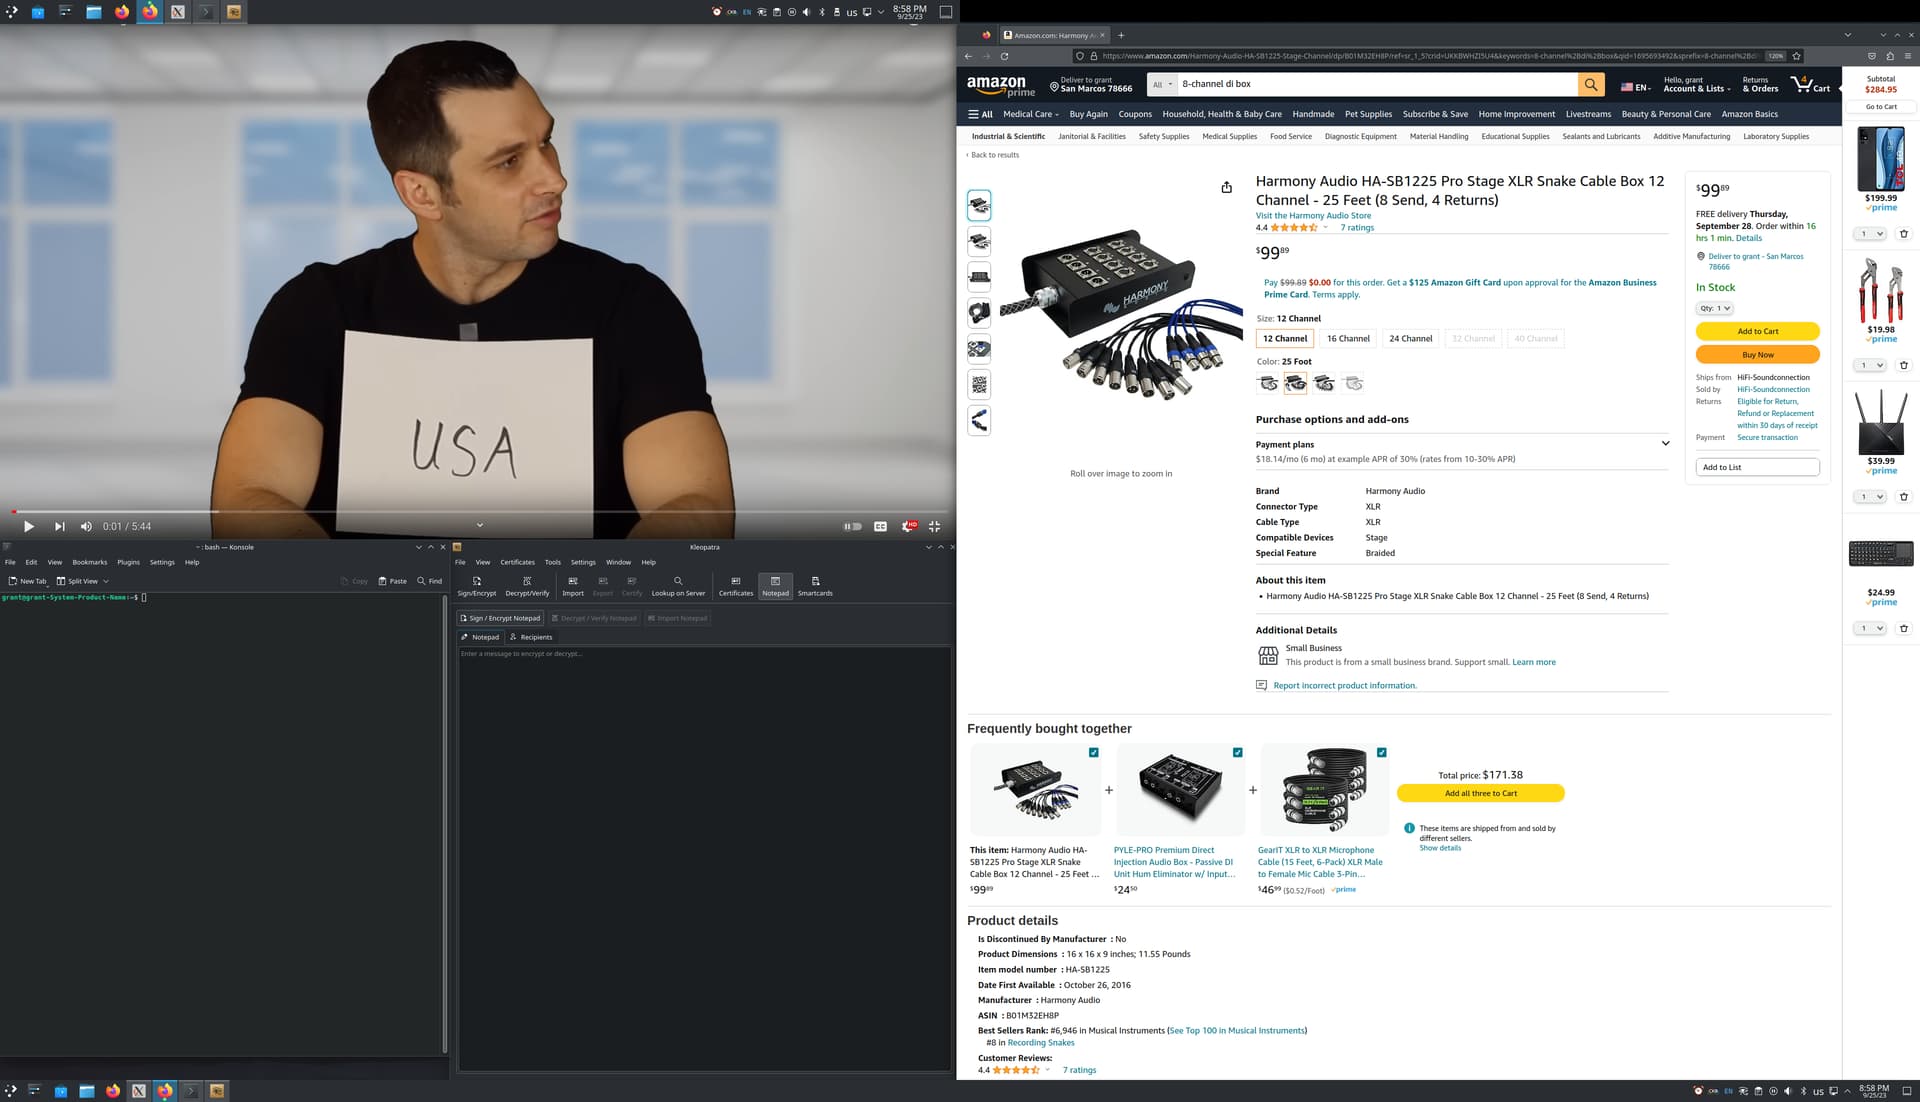1920x1102 pixels.
Task: Select 24 Channel size option
Action: 1410,338
